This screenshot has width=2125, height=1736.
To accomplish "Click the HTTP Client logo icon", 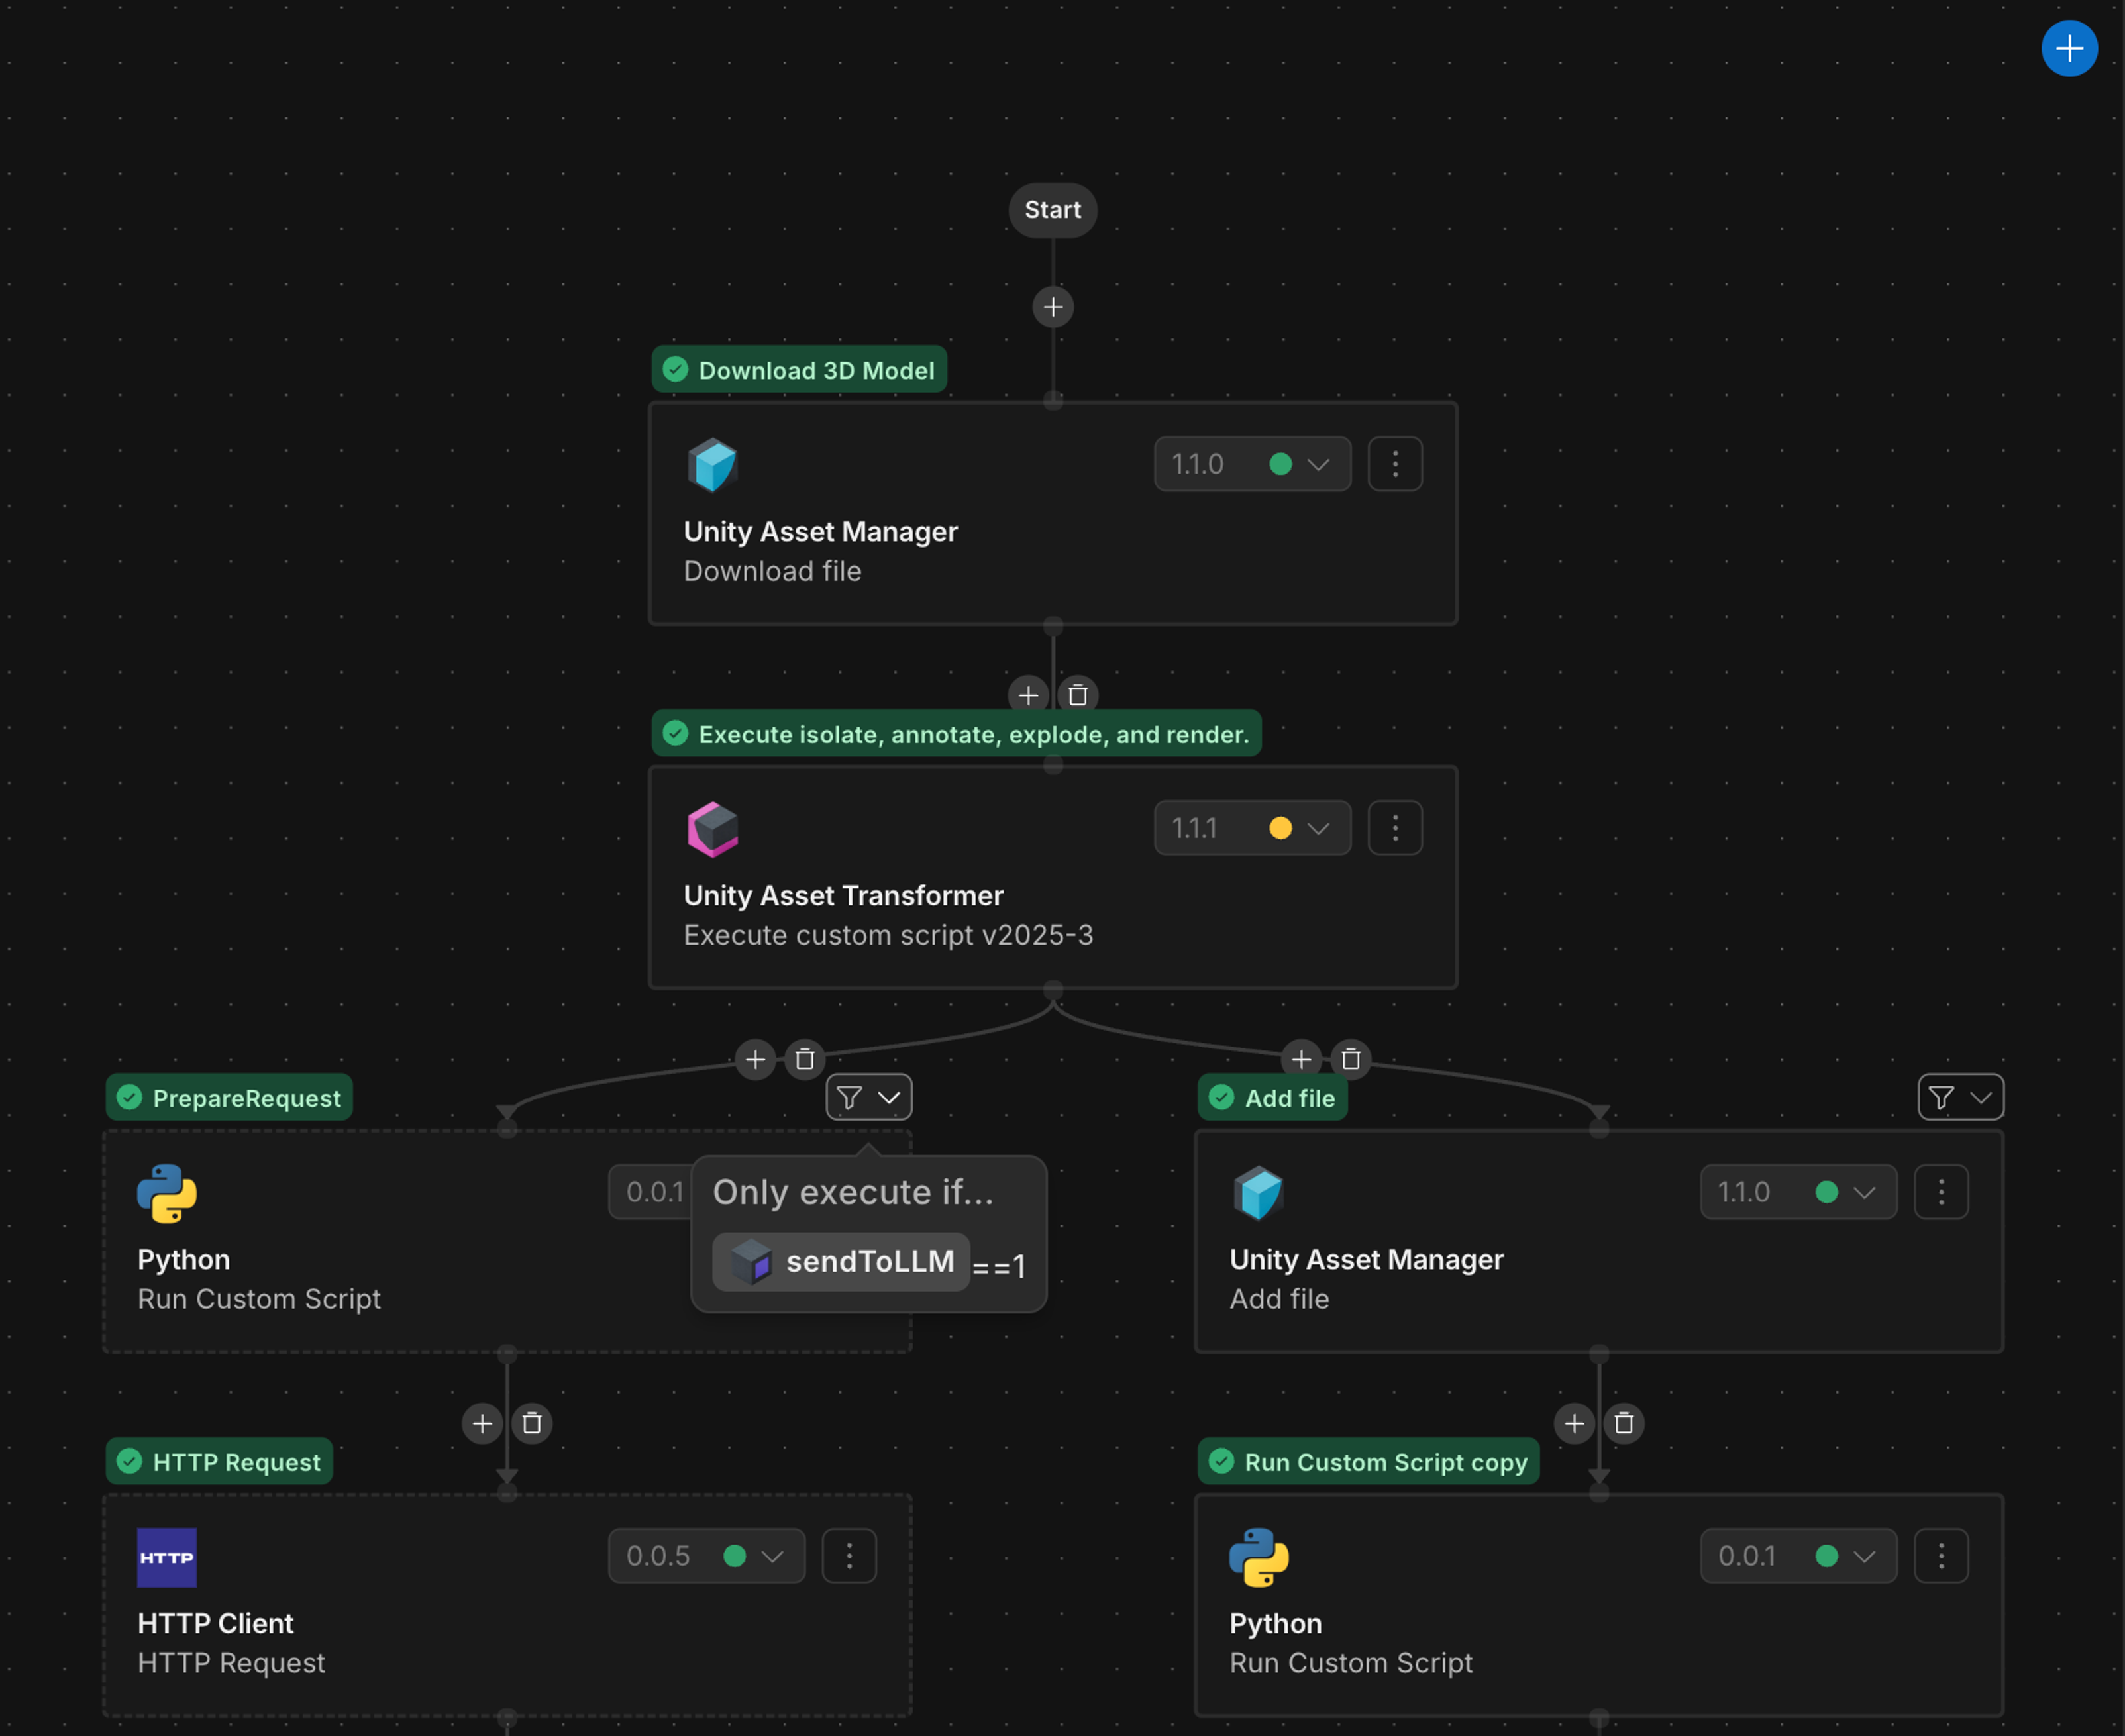I will 167,1558.
